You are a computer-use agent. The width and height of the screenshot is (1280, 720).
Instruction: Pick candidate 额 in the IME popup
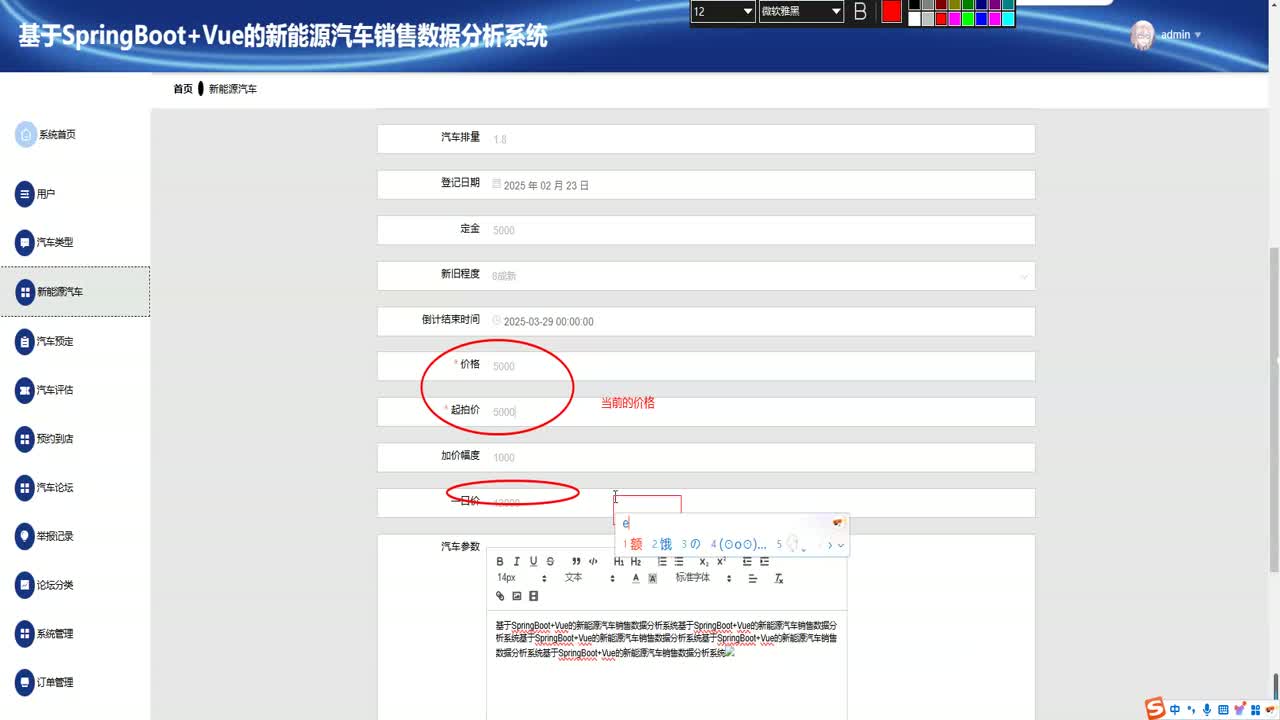(633, 545)
